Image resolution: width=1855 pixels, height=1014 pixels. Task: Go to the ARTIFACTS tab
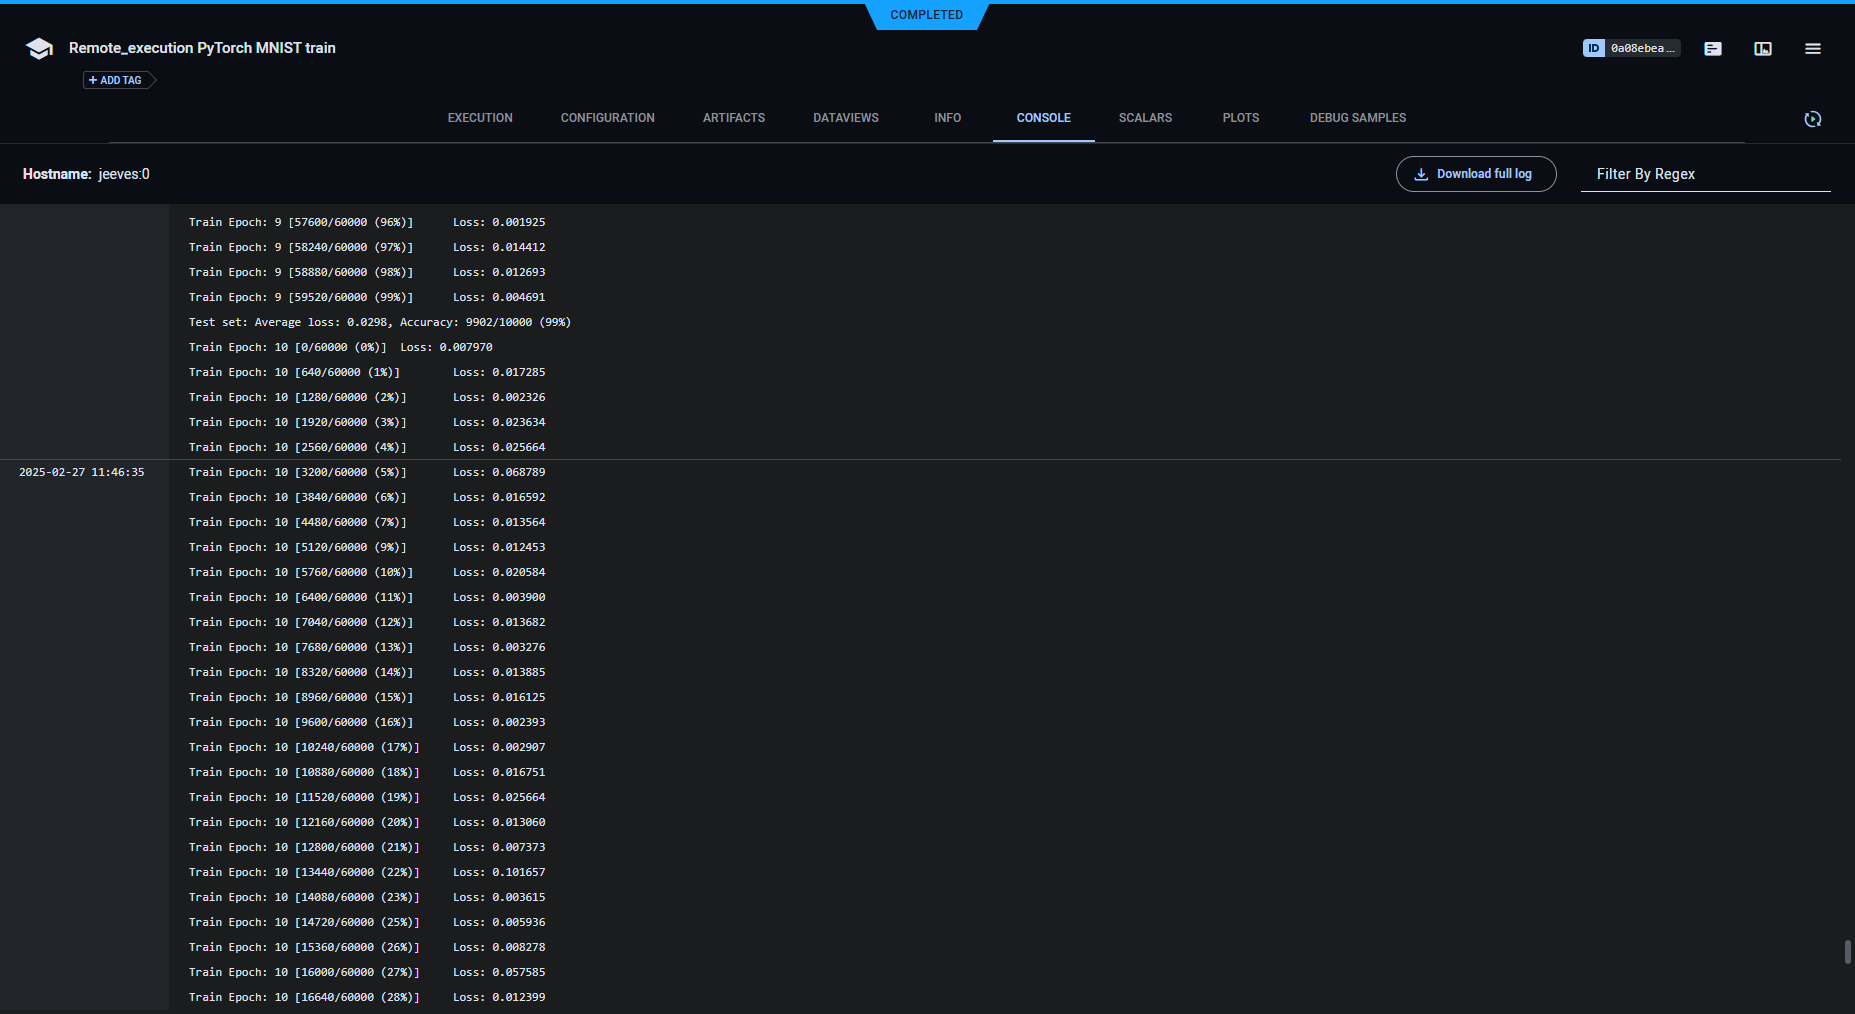coord(733,118)
